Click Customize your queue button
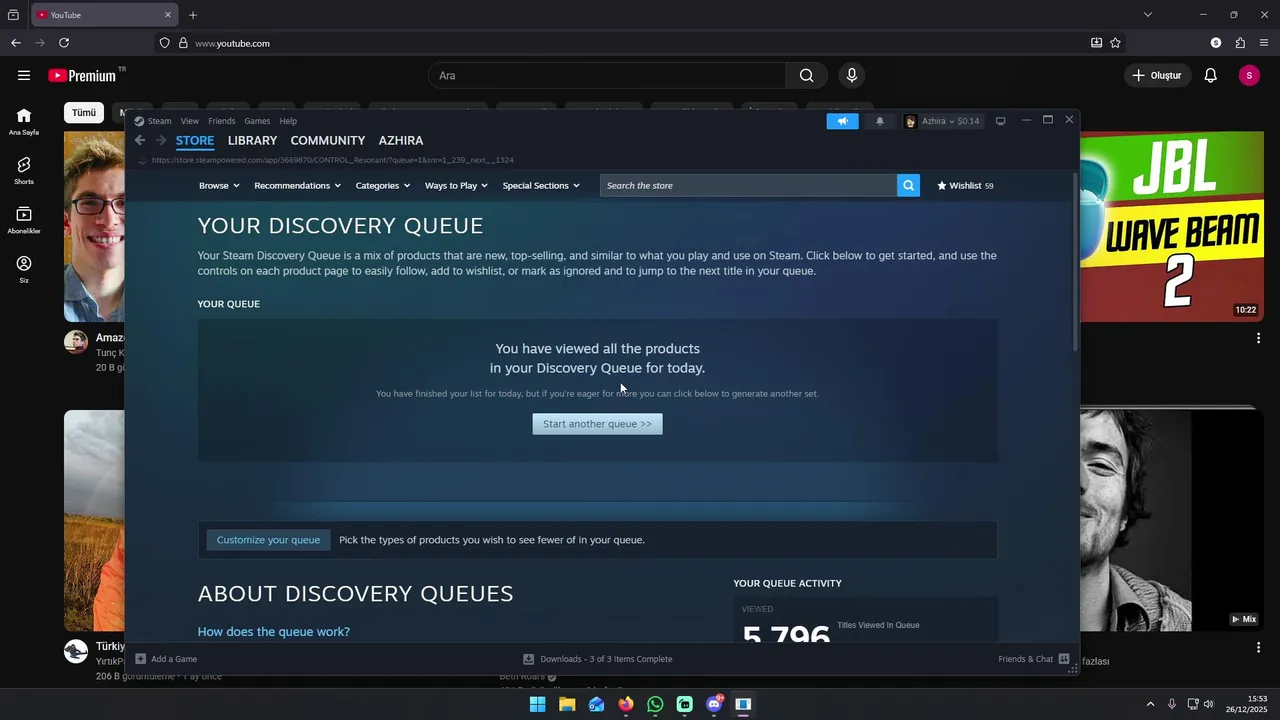Viewport: 1280px width, 720px height. pos(268,540)
